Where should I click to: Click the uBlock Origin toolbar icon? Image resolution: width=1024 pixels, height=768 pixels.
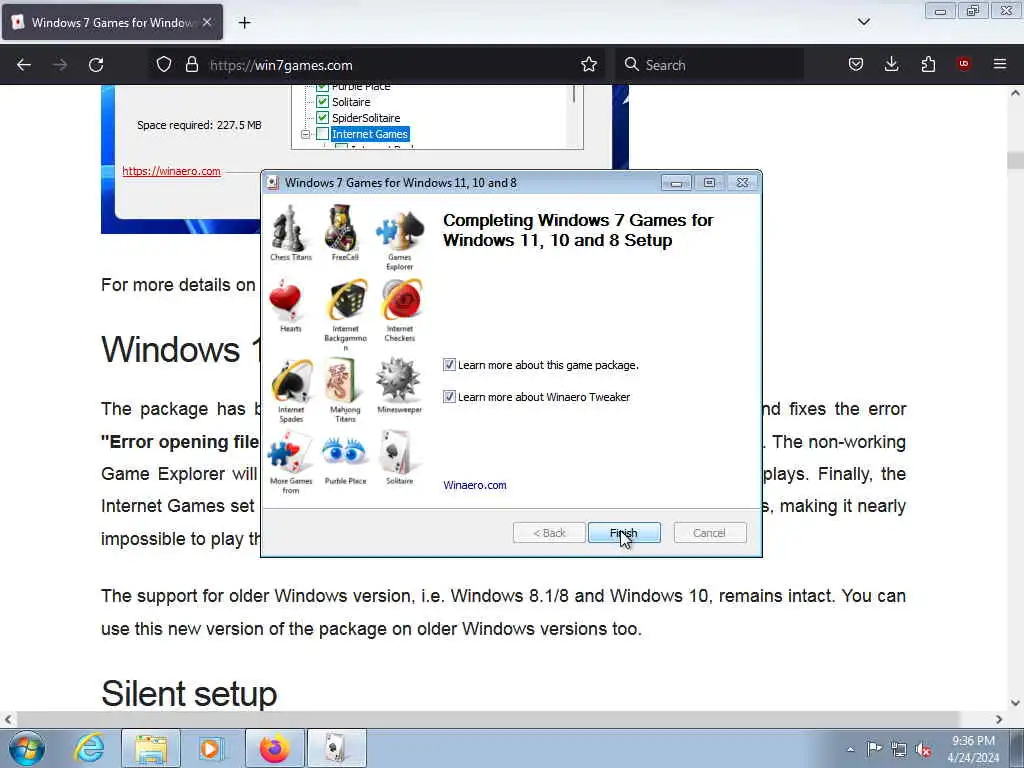[x=963, y=64]
